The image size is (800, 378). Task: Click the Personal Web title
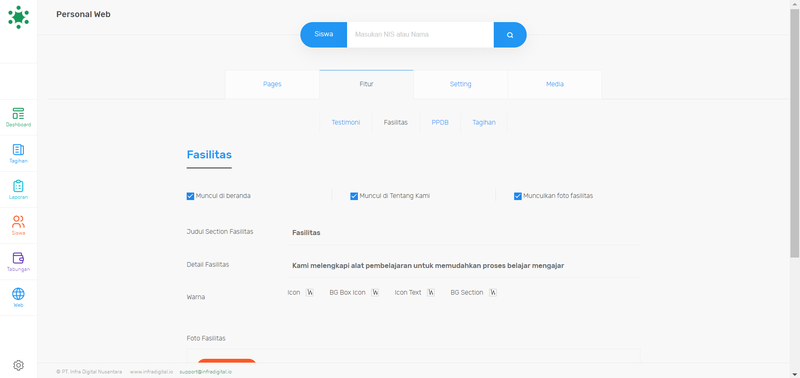coord(83,14)
